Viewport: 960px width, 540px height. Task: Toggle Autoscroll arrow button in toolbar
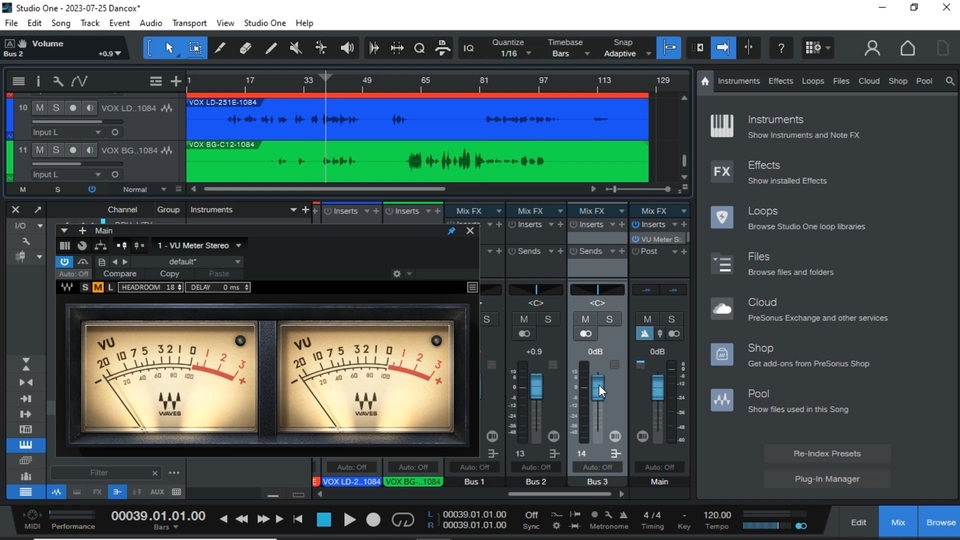point(722,48)
